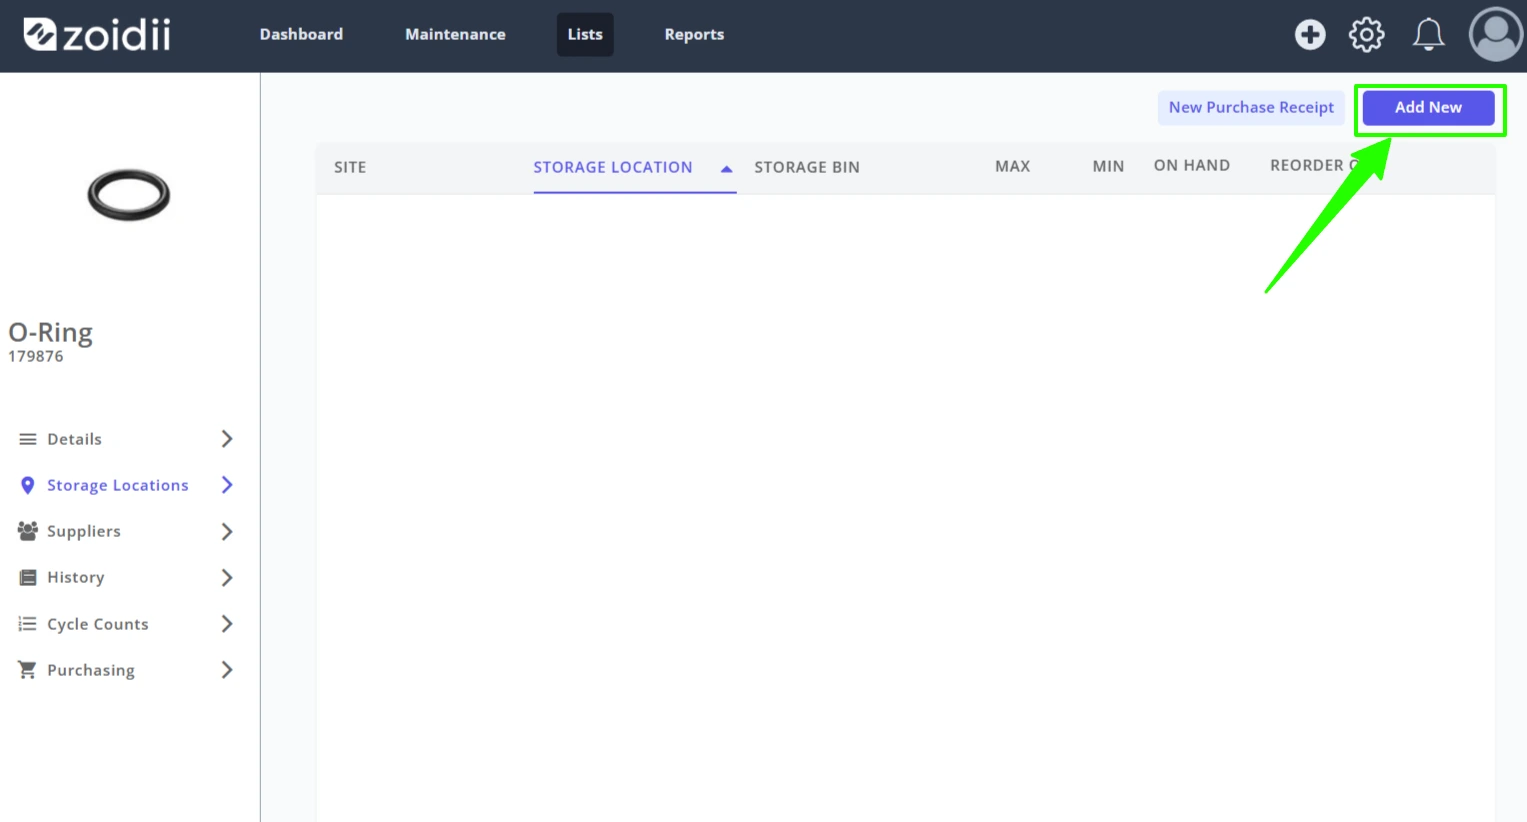Click the Add New button
The image size is (1527, 822).
click(x=1428, y=108)
